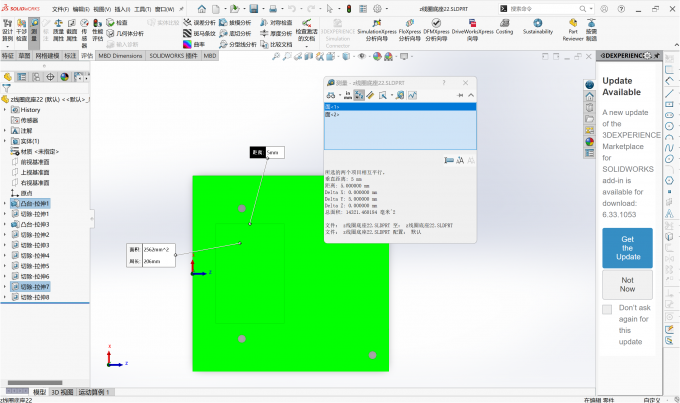Open the 插入(I) menu
680x403 pixels.
tap(122, 9)
